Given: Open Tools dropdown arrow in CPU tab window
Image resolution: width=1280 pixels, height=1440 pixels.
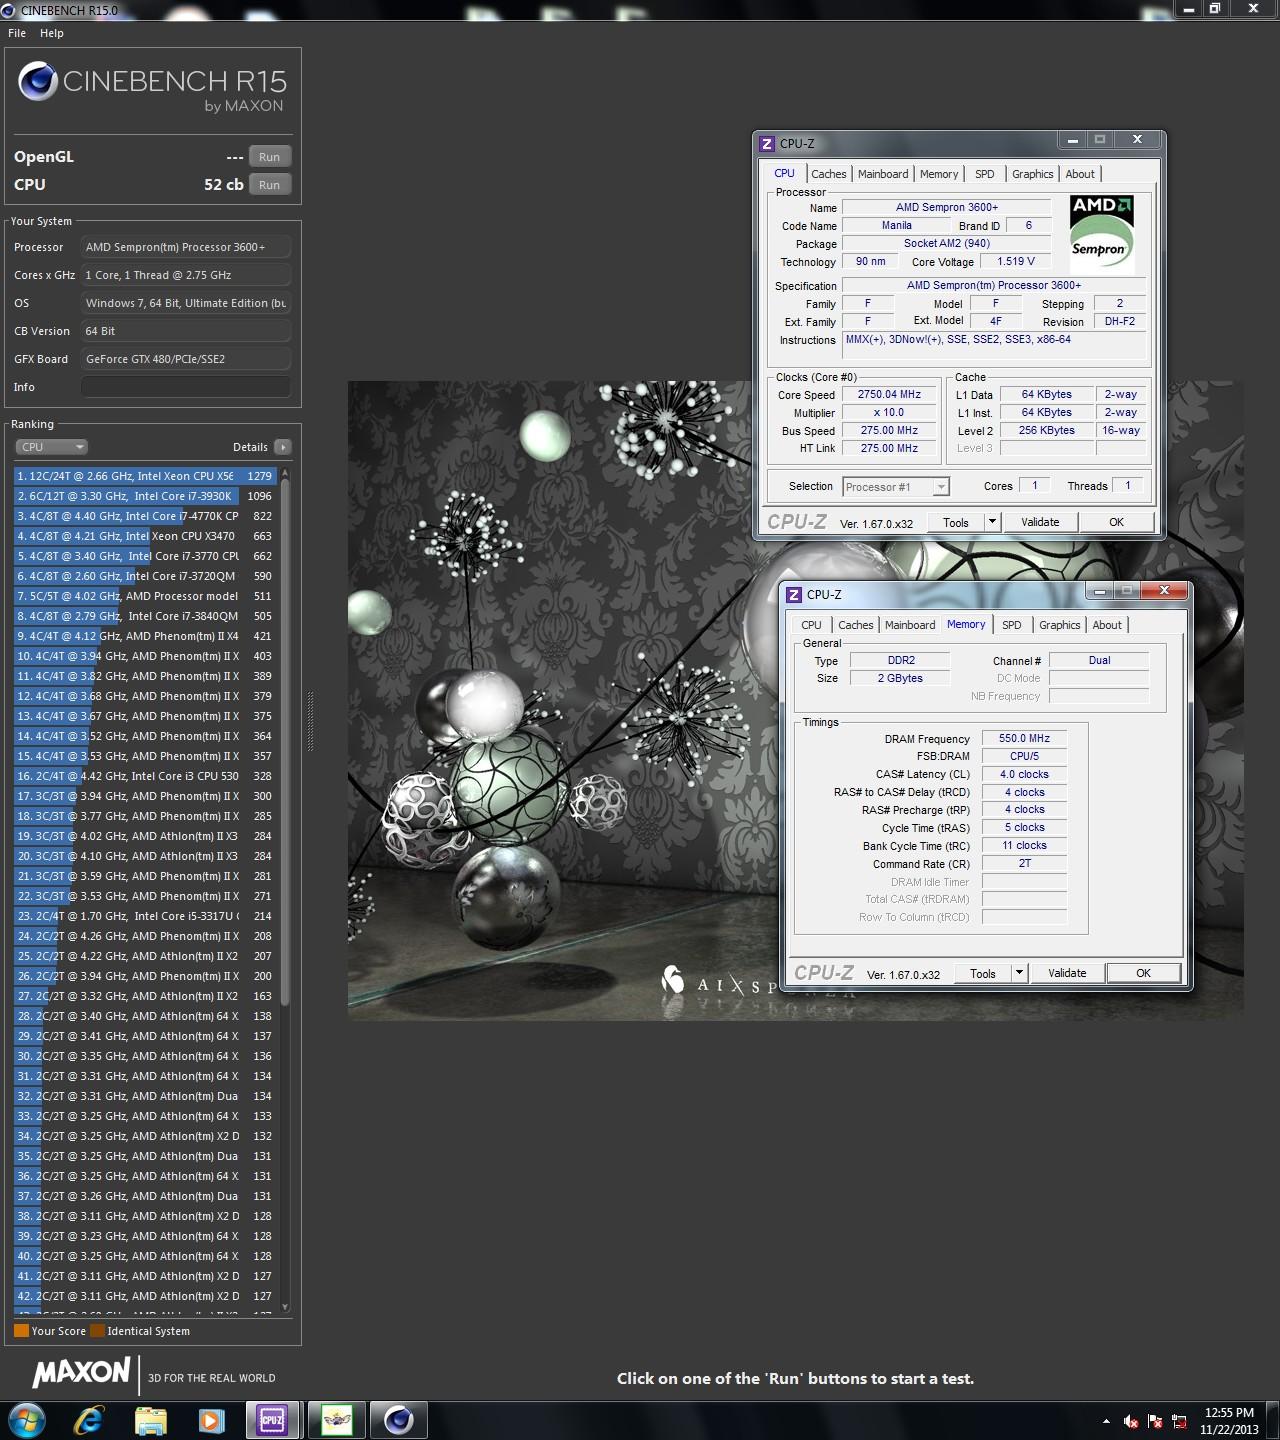Looking at the screenshot, I should (x=992, y=522).
